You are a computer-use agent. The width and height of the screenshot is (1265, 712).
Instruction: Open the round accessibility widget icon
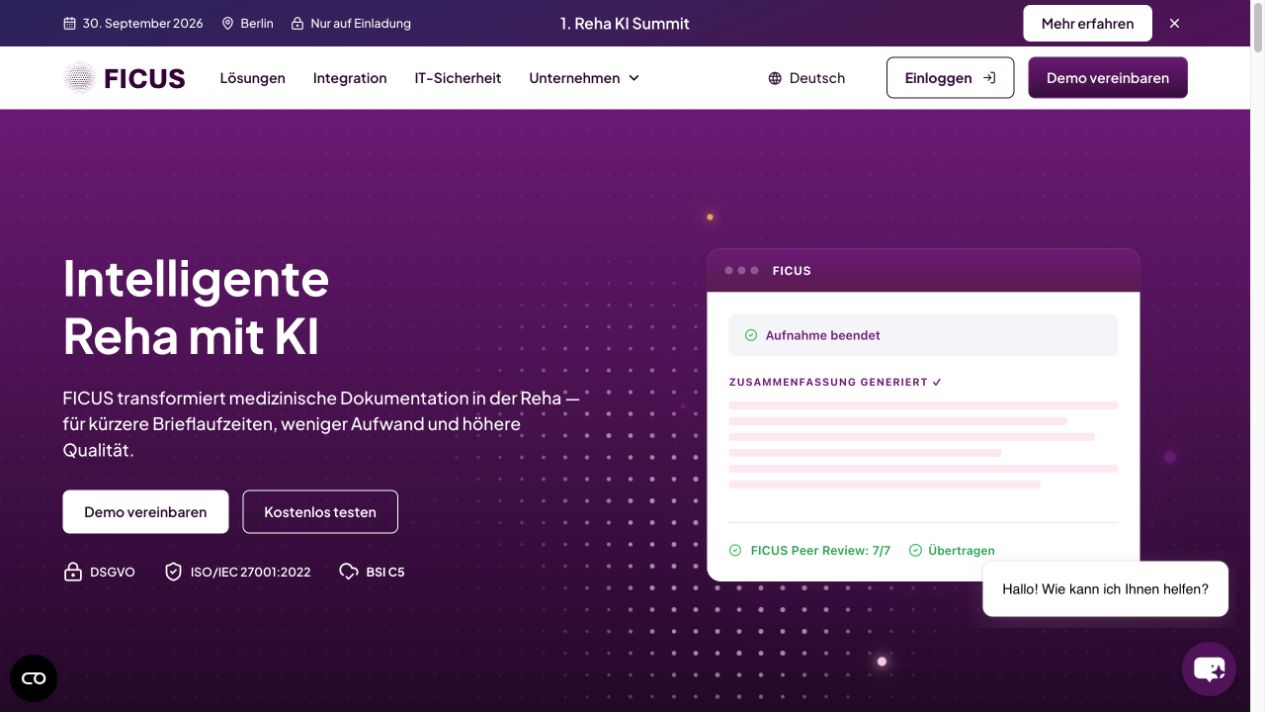(x=34, y=678)
